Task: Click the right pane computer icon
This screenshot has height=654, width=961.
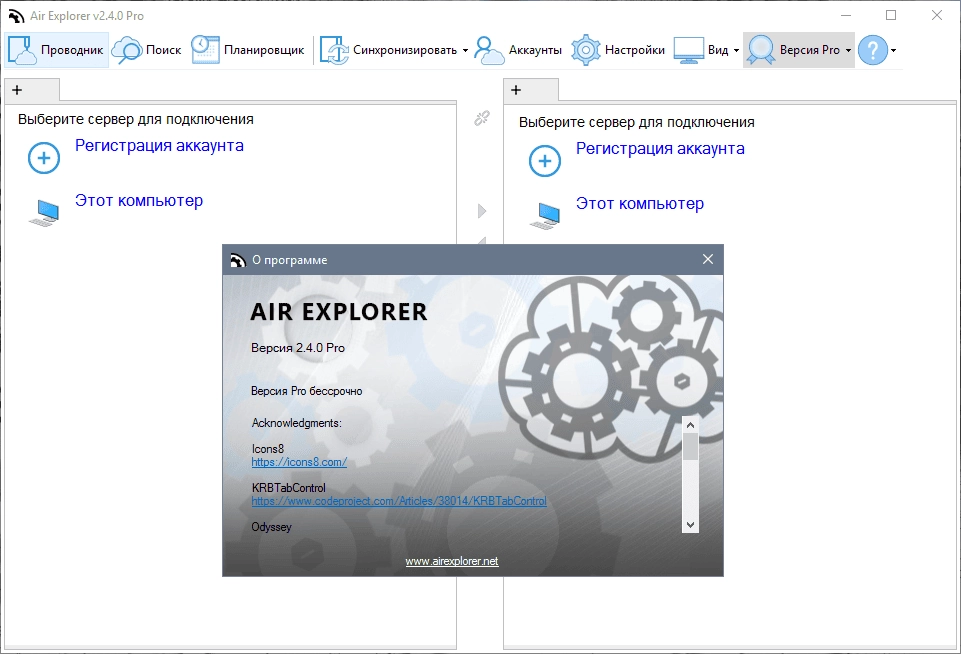Action: pyautogui.click(x=545, y=216)
